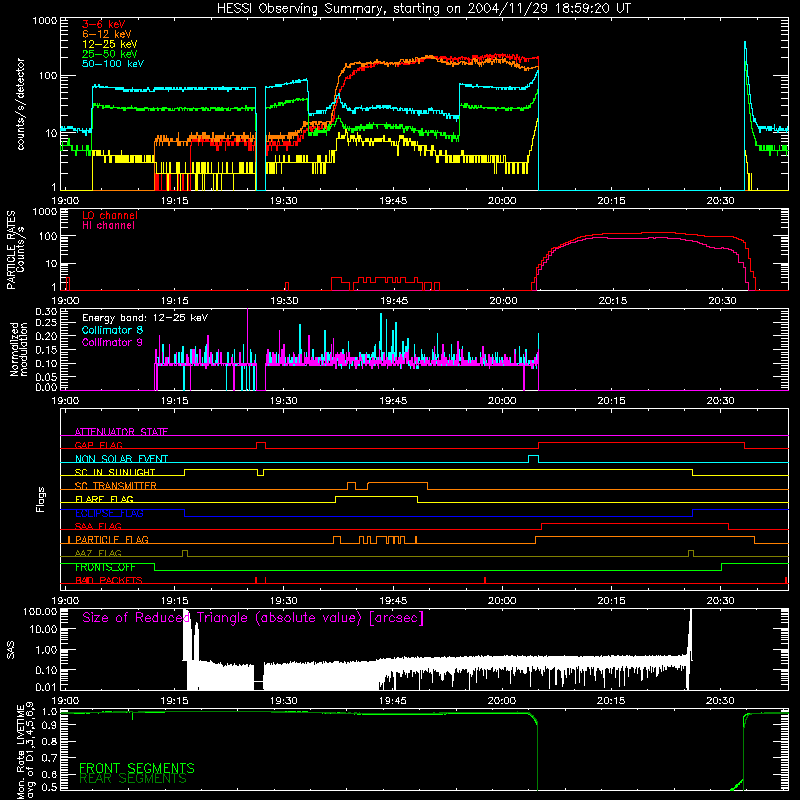
Task: Click the 'SAA FLAG' label
Action: pyautogui.click(x=98, y=526)
